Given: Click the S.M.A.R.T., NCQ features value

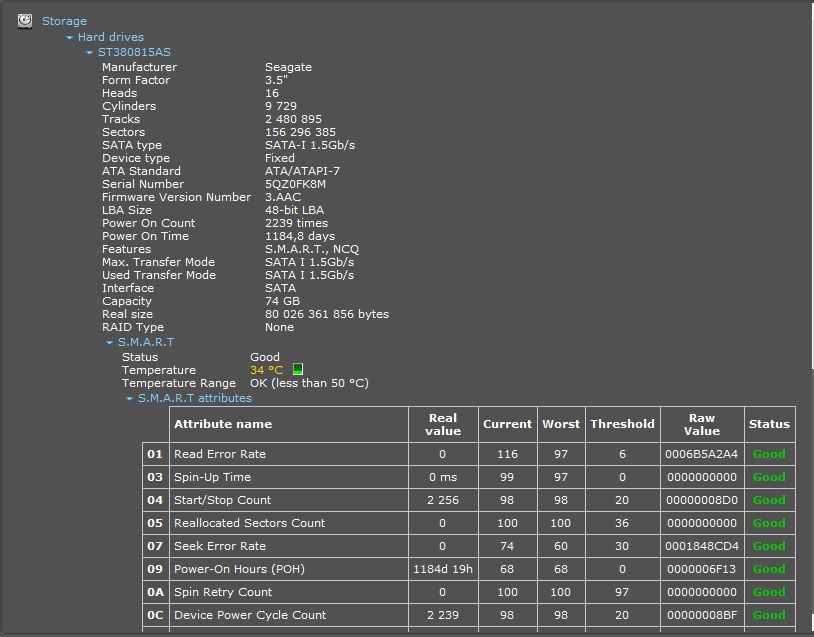Looking at the screenshot, I should point(312,249).
